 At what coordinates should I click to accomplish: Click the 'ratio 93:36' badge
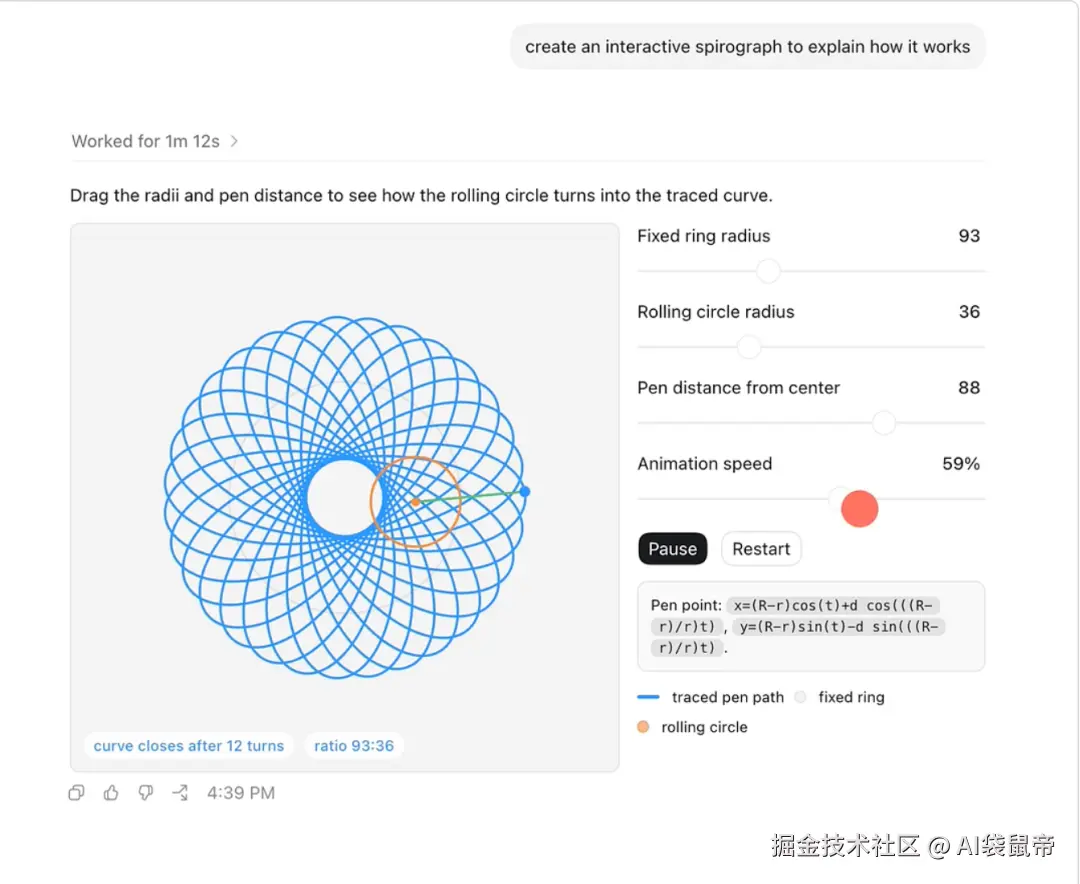coord(354,746)
